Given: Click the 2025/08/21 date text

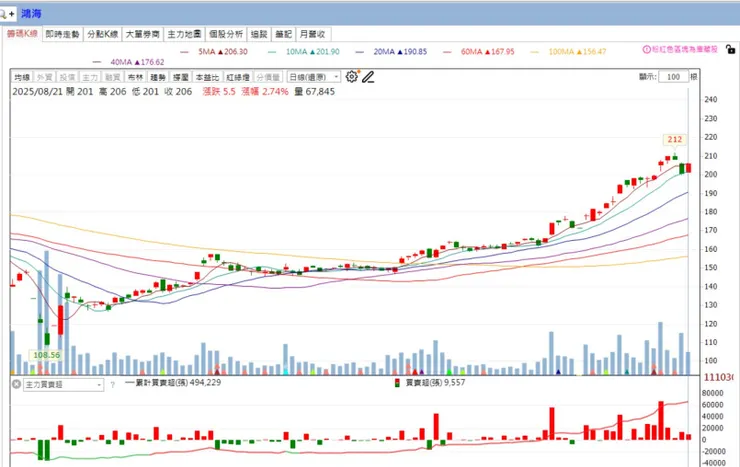Looking at the screenshot, I should tap(37, 92).
